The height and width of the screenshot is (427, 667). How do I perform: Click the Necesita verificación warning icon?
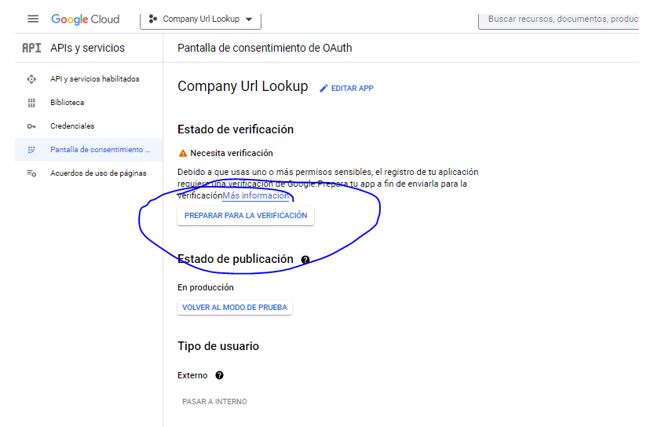pyautogui.click(x=183, y=153)
